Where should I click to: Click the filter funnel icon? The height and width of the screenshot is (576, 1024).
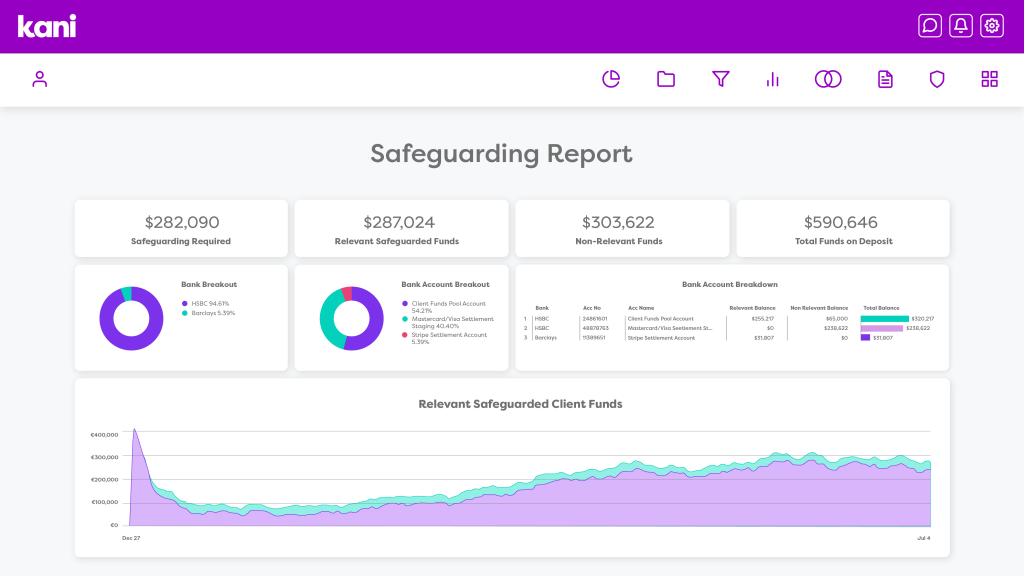click(721, 79)
